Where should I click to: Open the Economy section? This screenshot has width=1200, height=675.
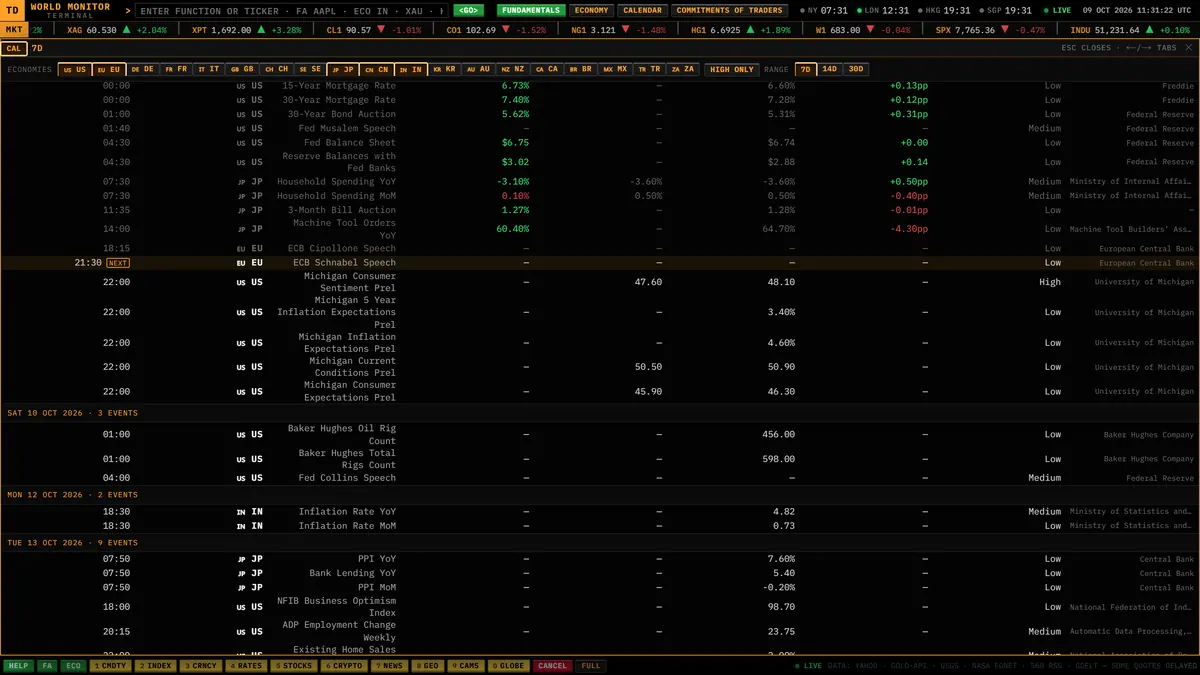(591, 11)
